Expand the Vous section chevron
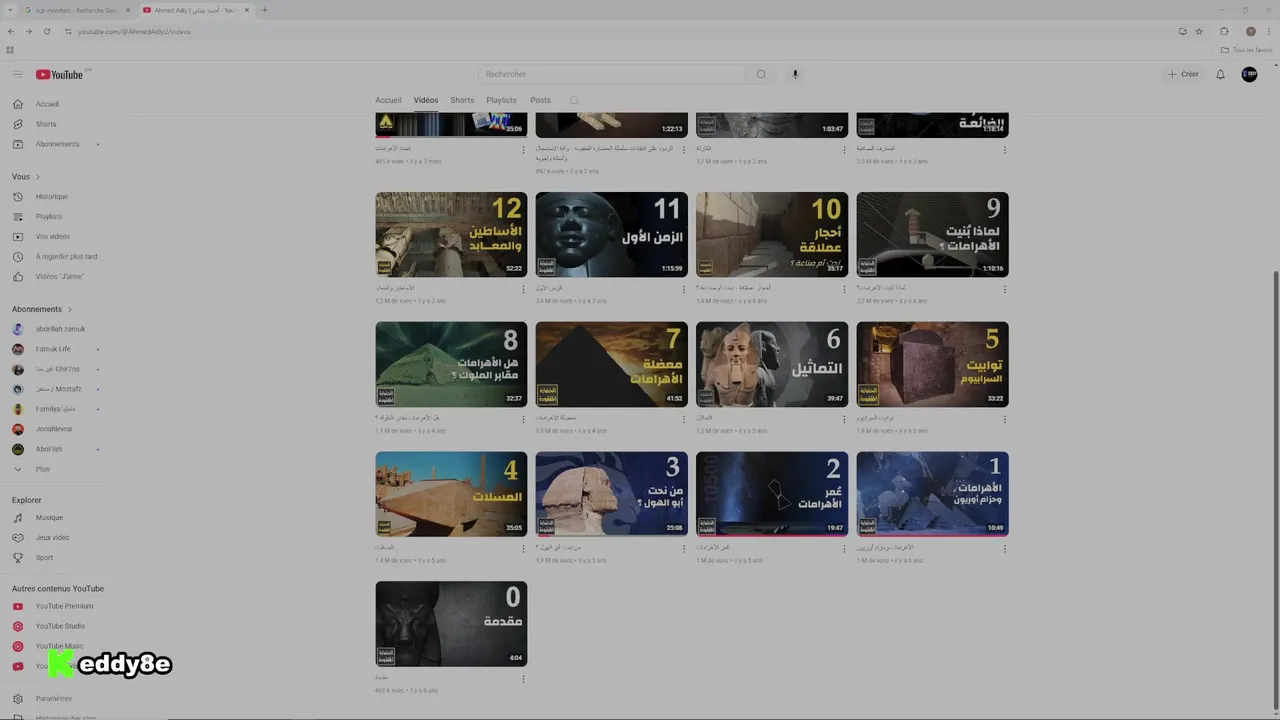Image resolution: width=1280 pixels, height=720 pixels. [x=38, y=177]
